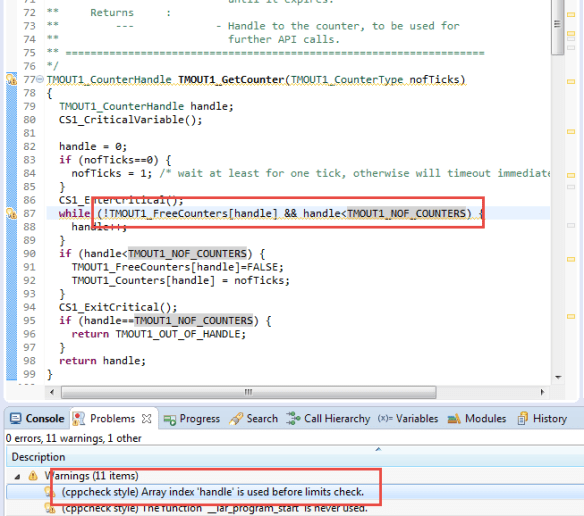Click overview ruler marker beside line 81
The width and height of the screenshot is (584, 516).
[x=571, y=132]
